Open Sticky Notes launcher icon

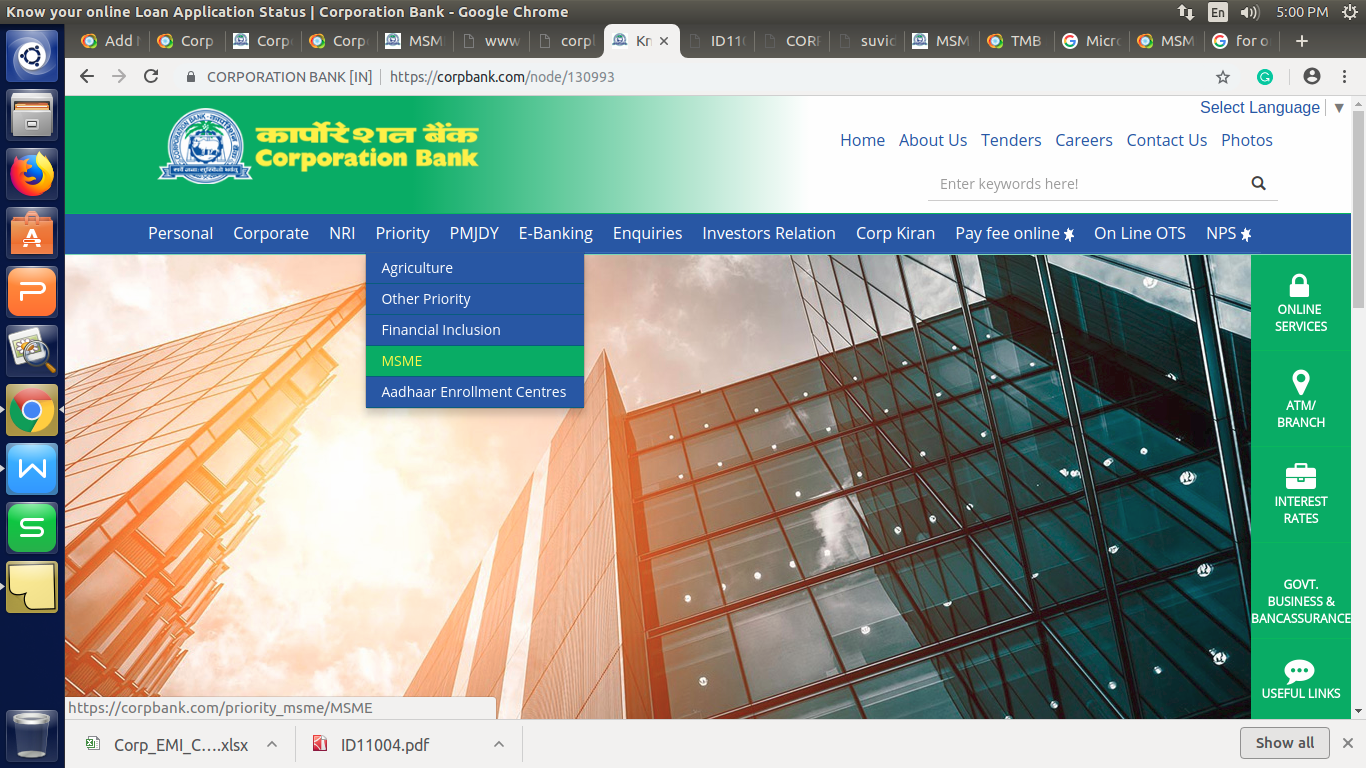32,587
